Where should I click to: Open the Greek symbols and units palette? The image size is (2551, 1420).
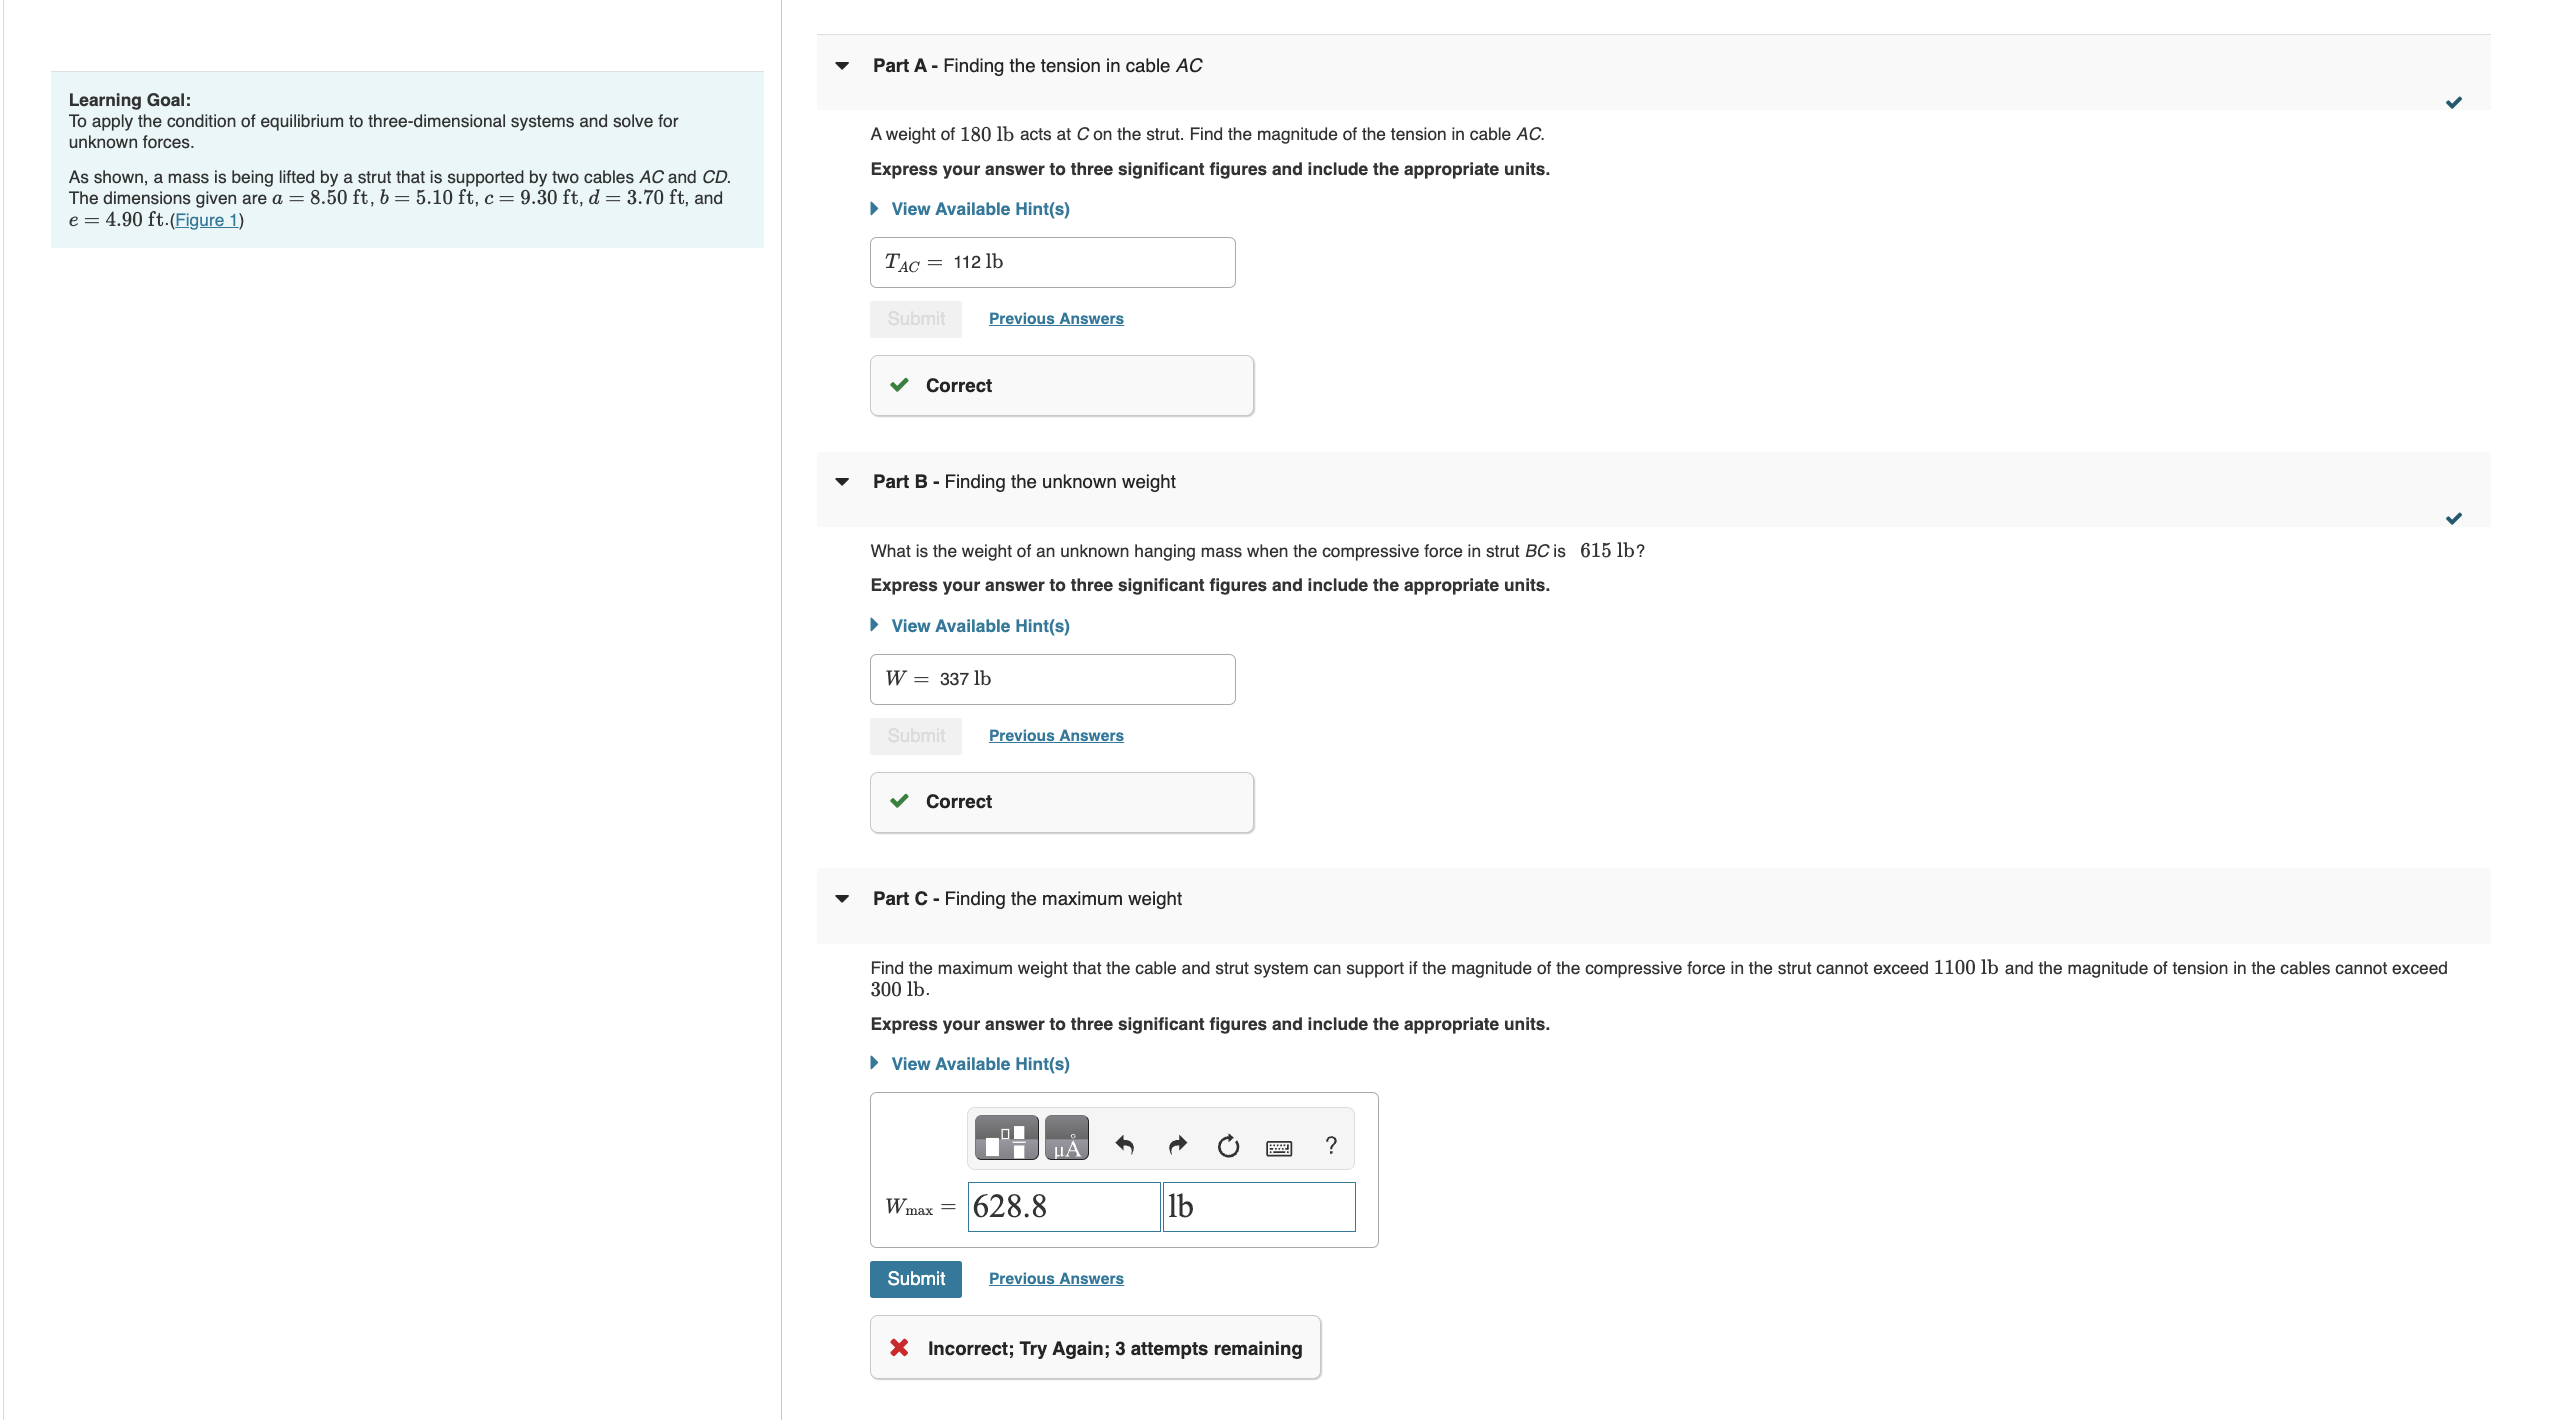point(1066,1138)
